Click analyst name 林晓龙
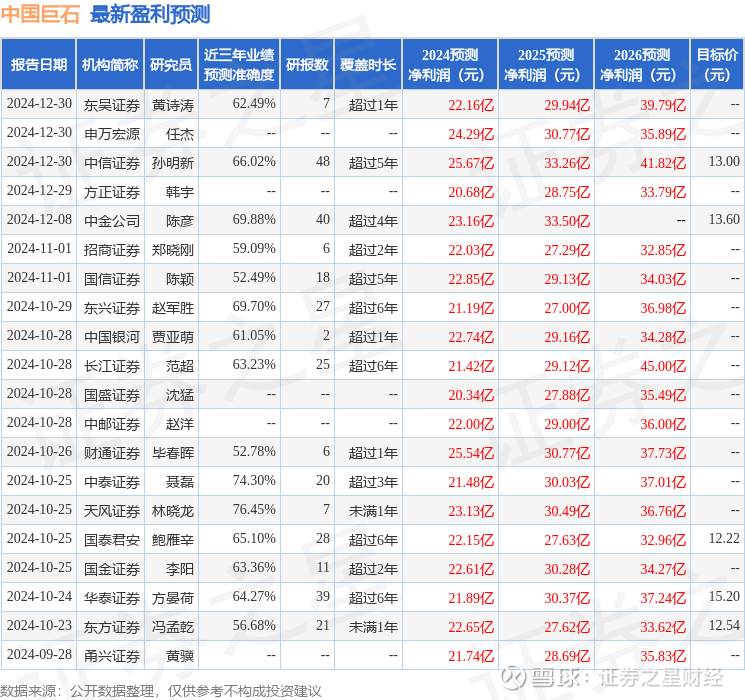This screenshot has width=745, height=700. (173, 511)
